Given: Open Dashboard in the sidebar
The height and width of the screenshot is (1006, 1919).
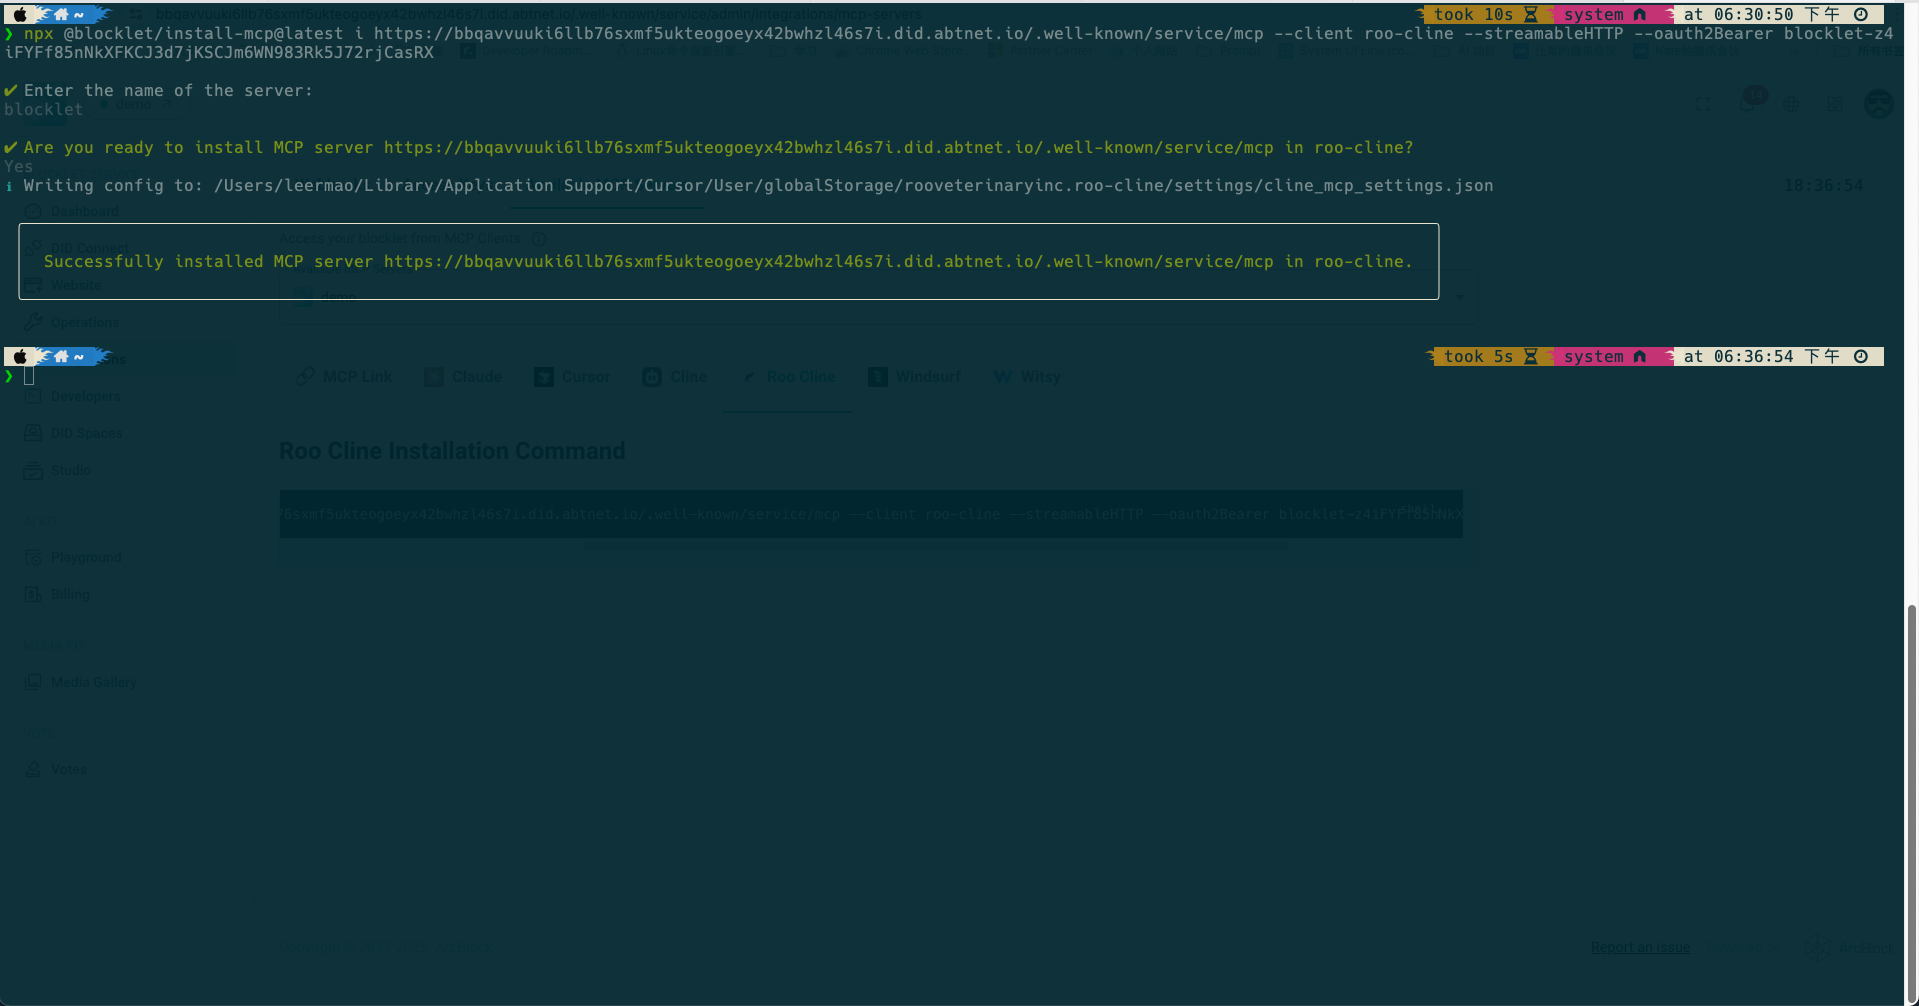Looking at the screenshot, I should pyautogui.click(x=84, y=211).
